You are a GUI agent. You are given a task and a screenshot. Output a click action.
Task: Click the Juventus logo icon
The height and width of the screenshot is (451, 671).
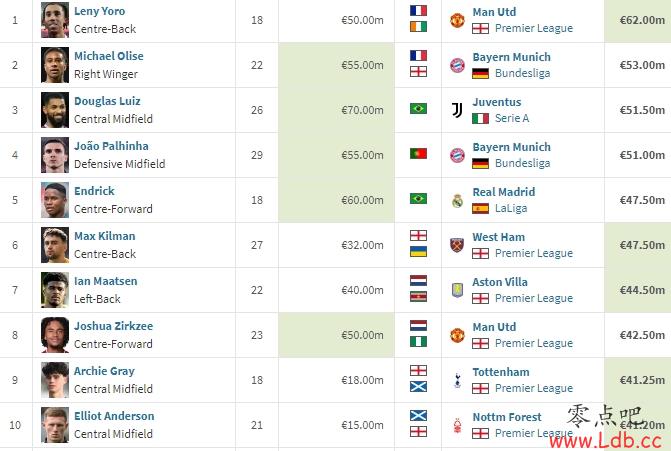tap(457, 110)
